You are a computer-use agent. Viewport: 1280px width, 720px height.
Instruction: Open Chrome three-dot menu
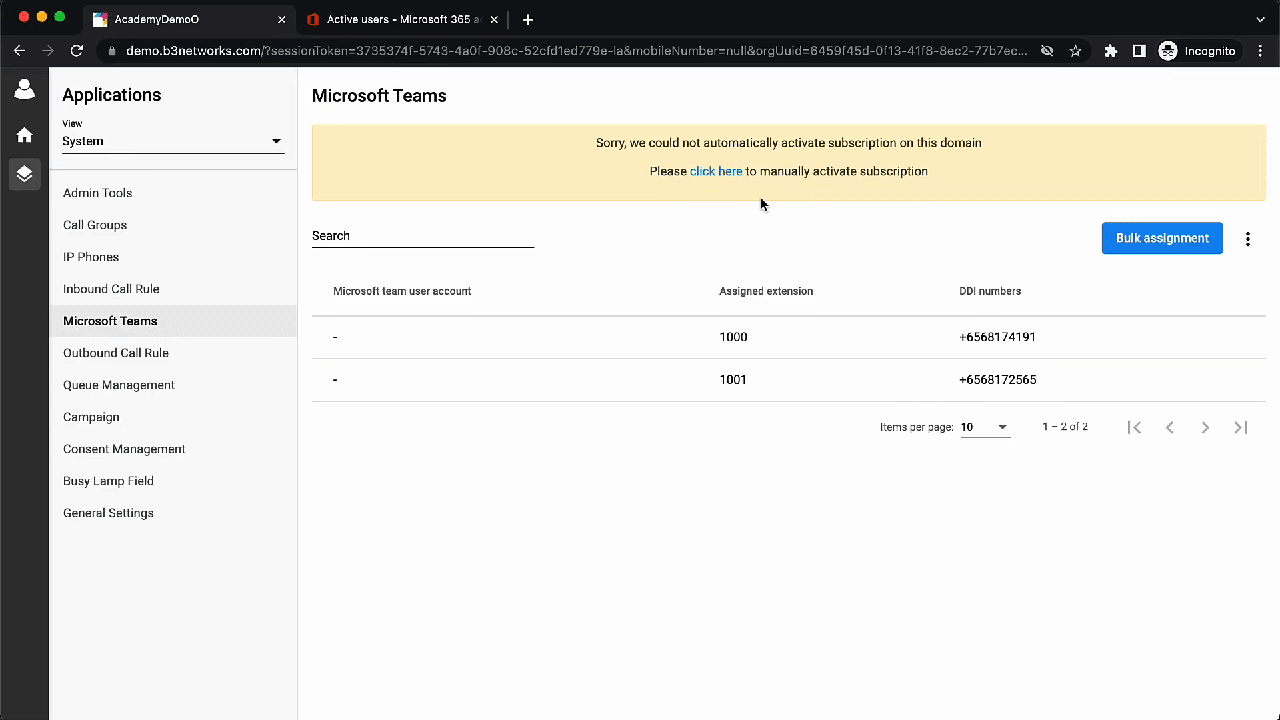pyautogui.click(x=1259, y=51)
